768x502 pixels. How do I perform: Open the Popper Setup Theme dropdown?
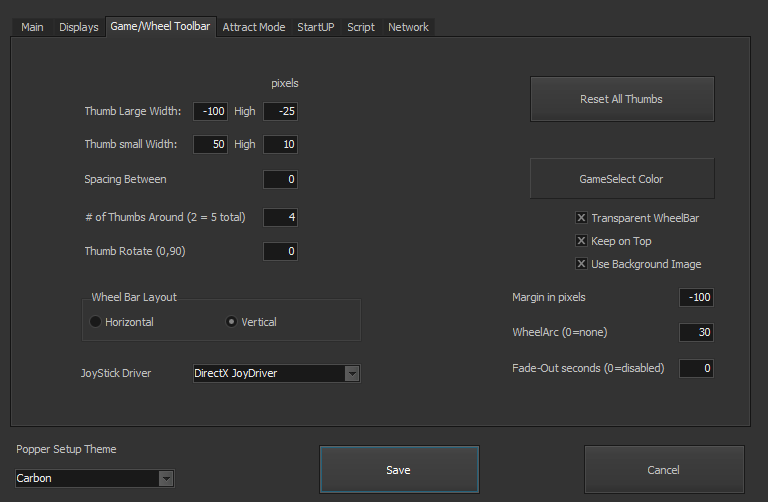tap(166, 479)
